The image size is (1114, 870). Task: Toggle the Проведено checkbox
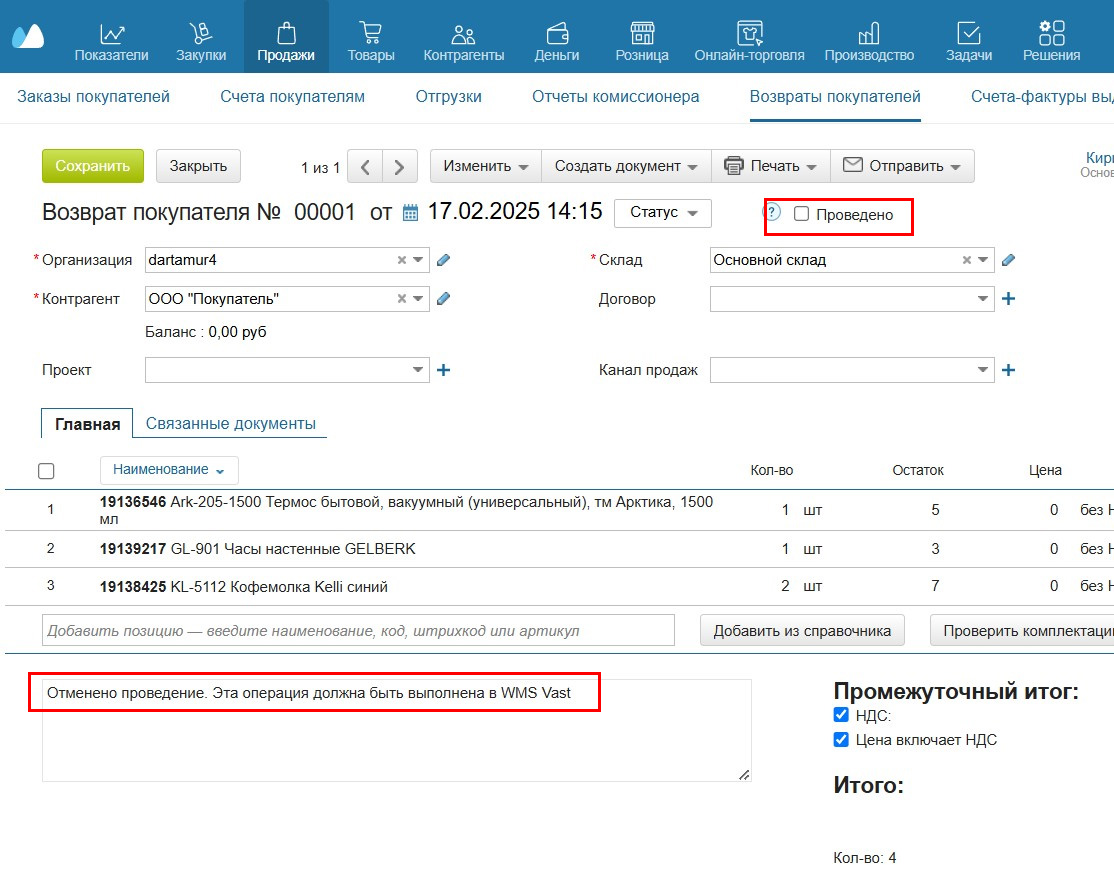(x=801, y=214)
